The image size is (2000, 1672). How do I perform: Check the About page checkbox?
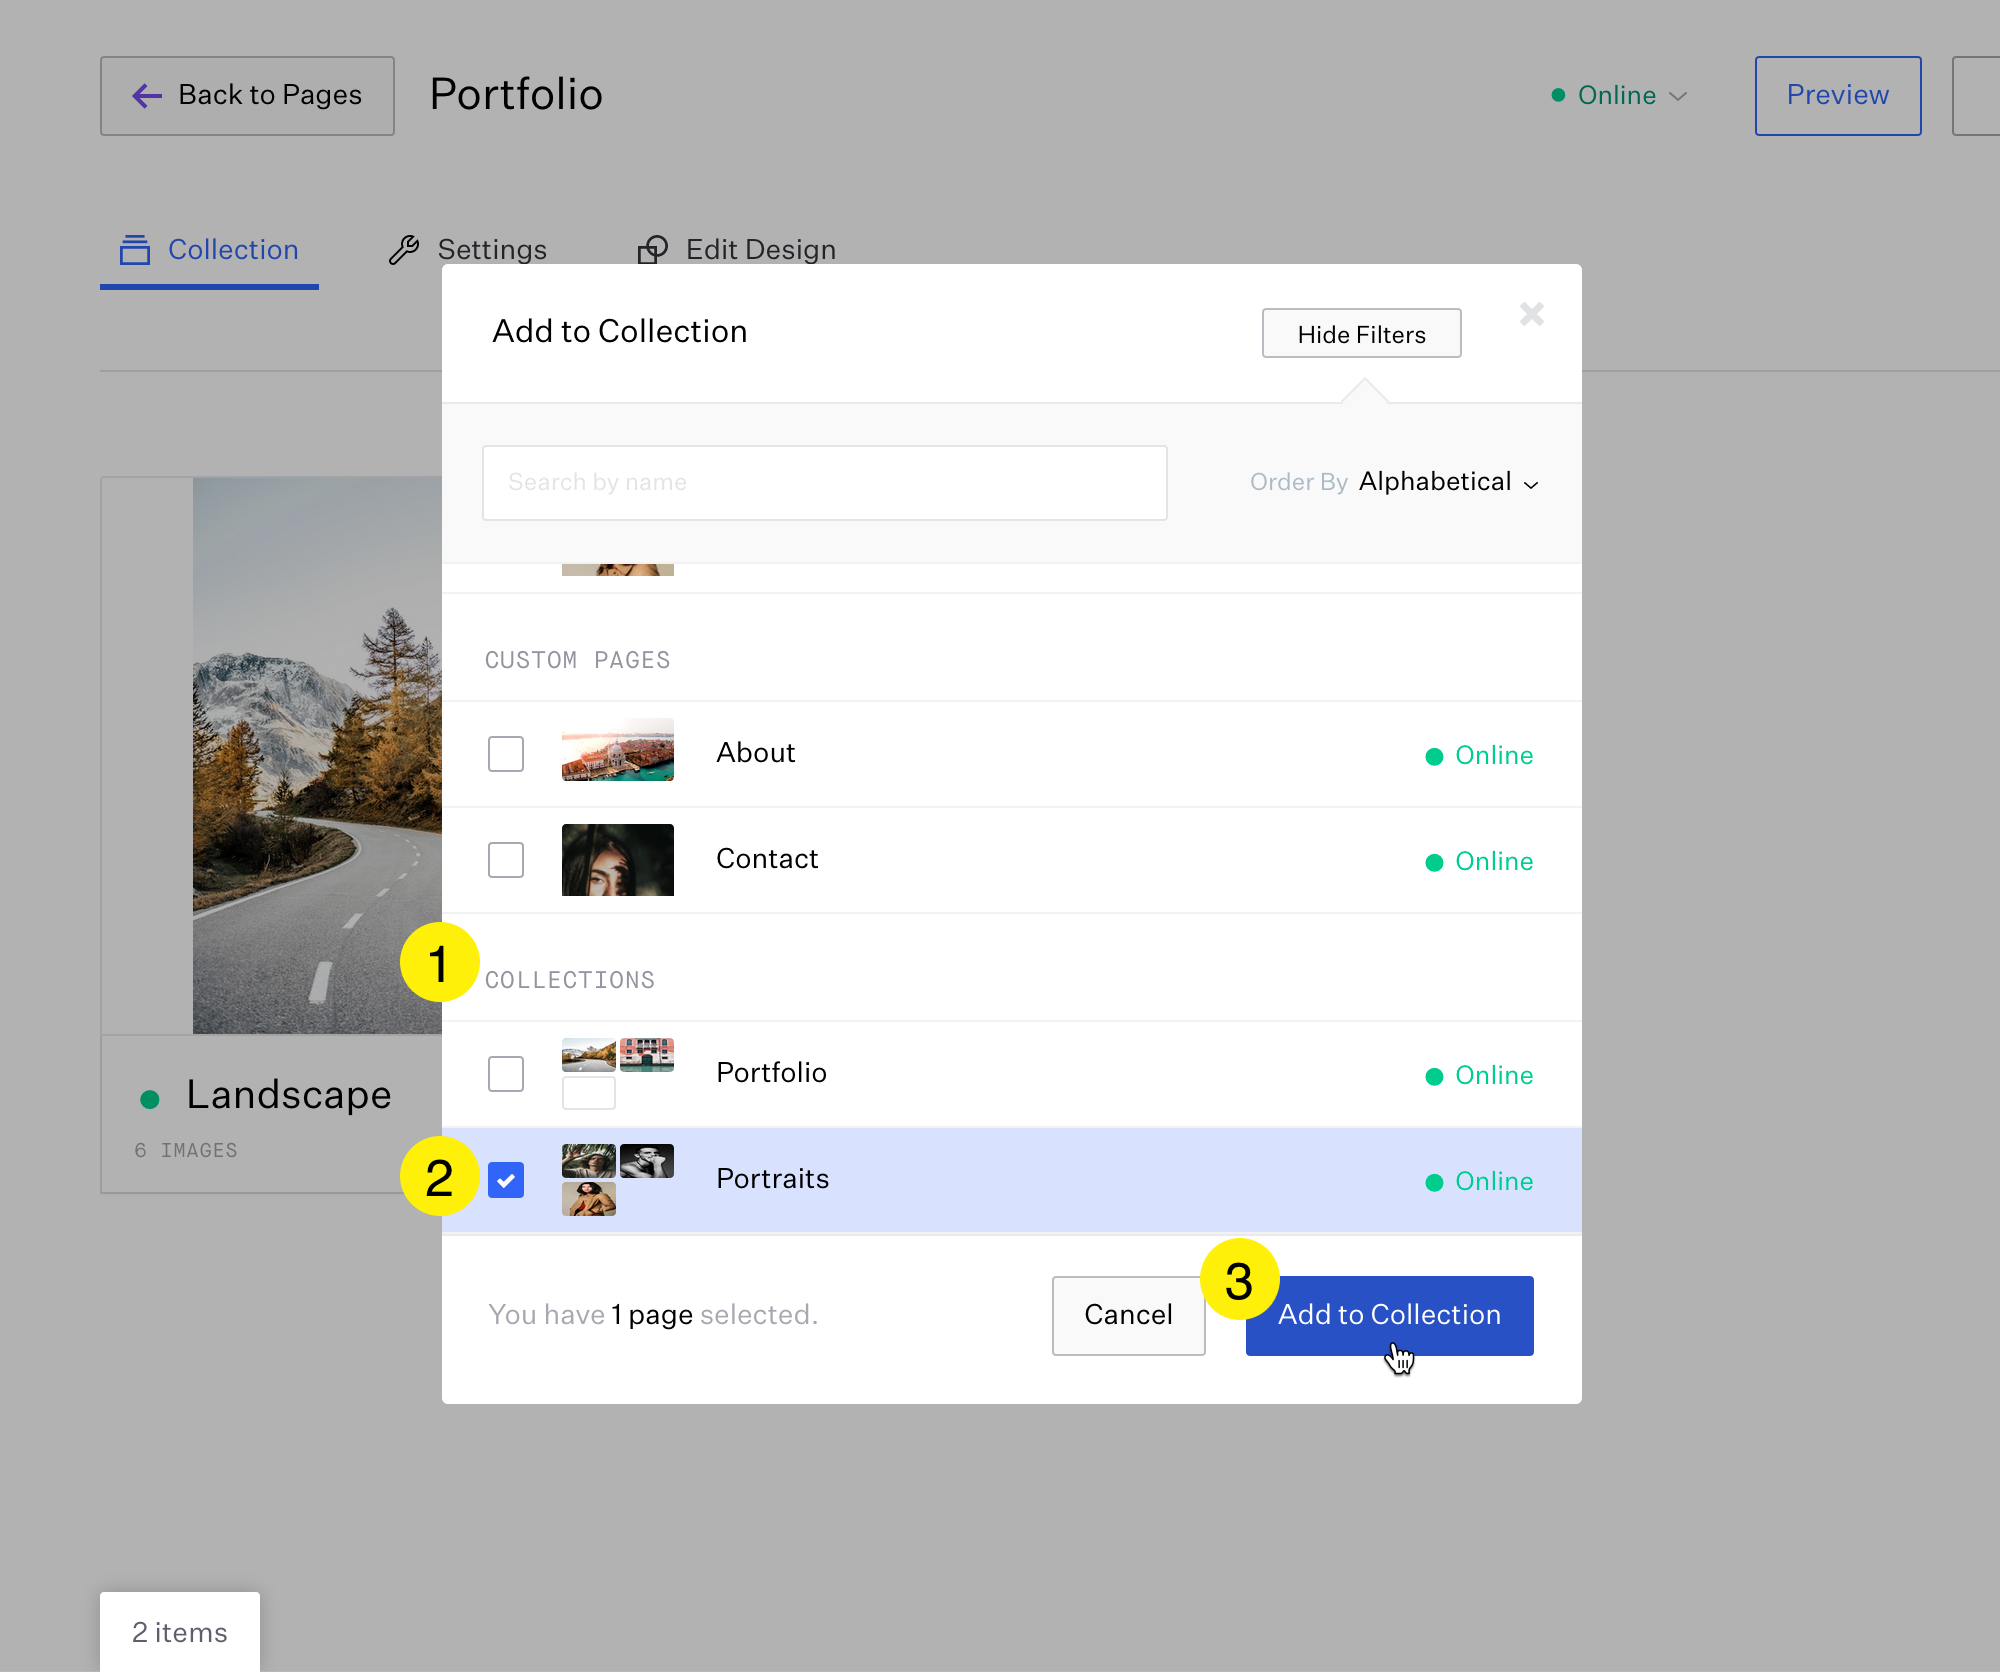click(x=506, y=753)
